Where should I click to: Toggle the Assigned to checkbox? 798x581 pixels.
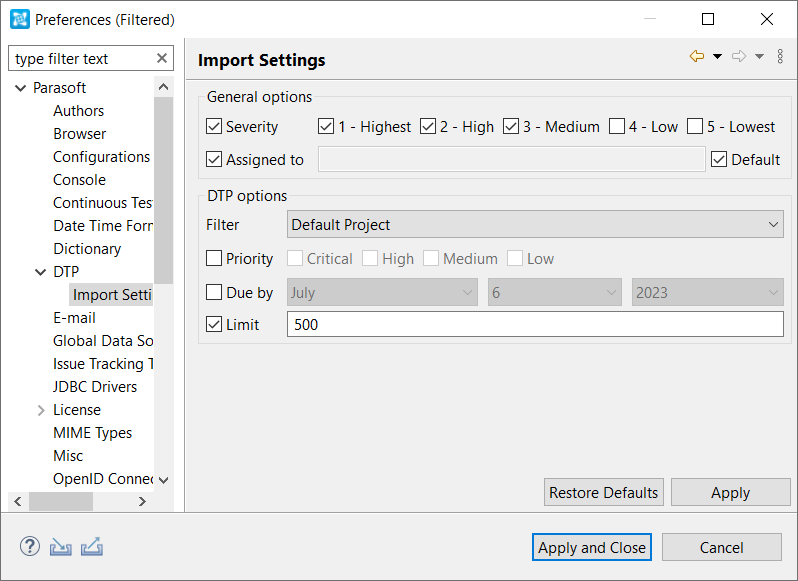click(214, 159)
